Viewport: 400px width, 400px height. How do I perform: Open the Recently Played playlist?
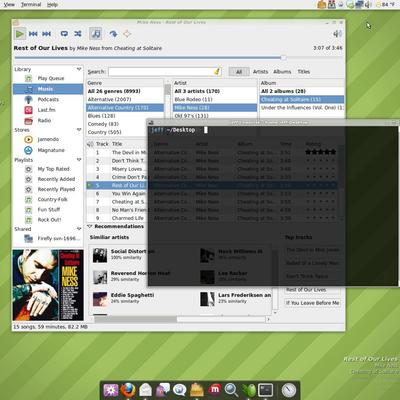(48, 189)
